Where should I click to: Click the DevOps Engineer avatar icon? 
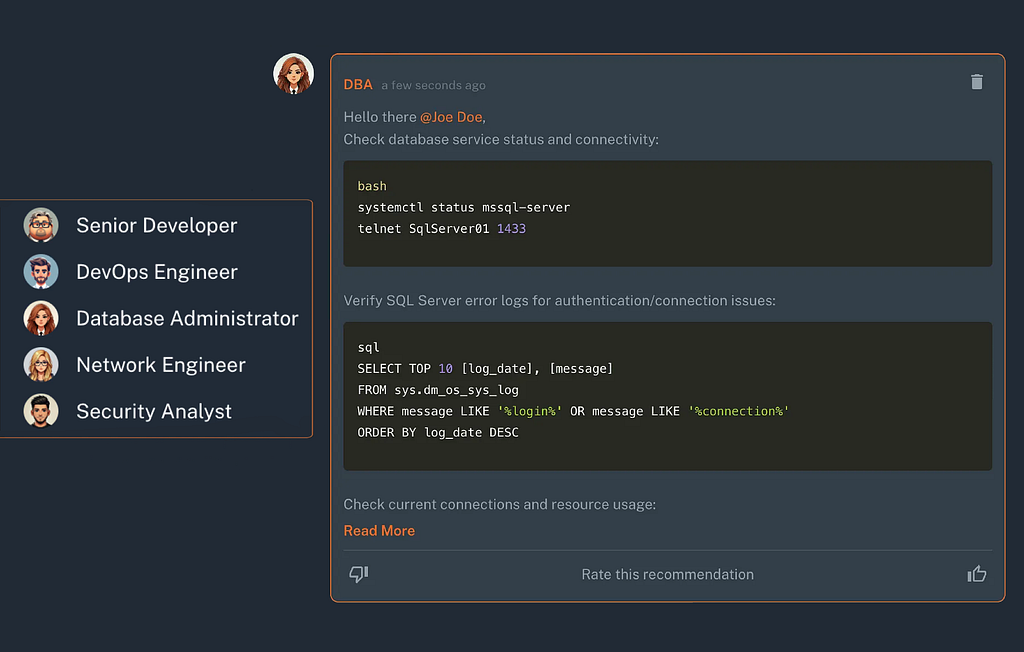tap(41, 272)
